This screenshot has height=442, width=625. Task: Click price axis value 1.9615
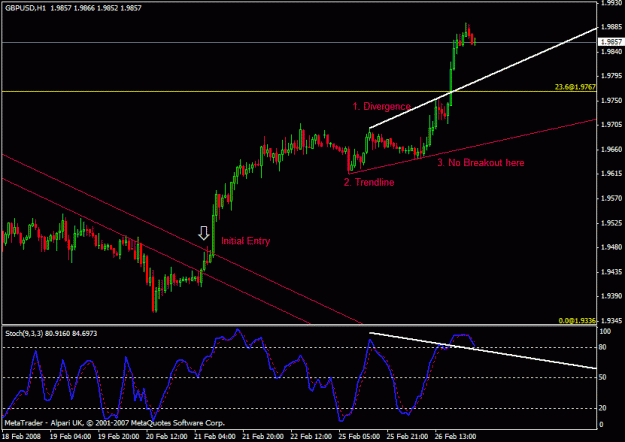point(611,174)
